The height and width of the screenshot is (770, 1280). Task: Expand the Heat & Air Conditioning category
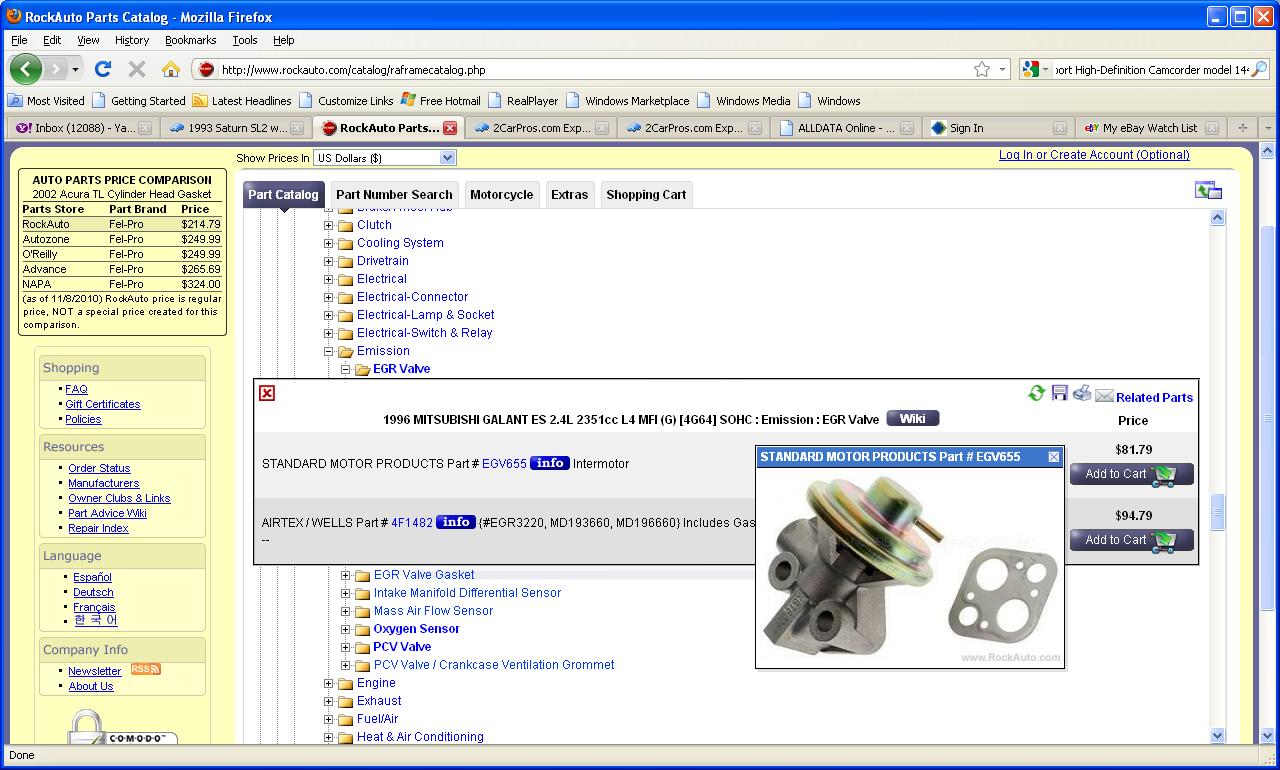coord(328,737)
